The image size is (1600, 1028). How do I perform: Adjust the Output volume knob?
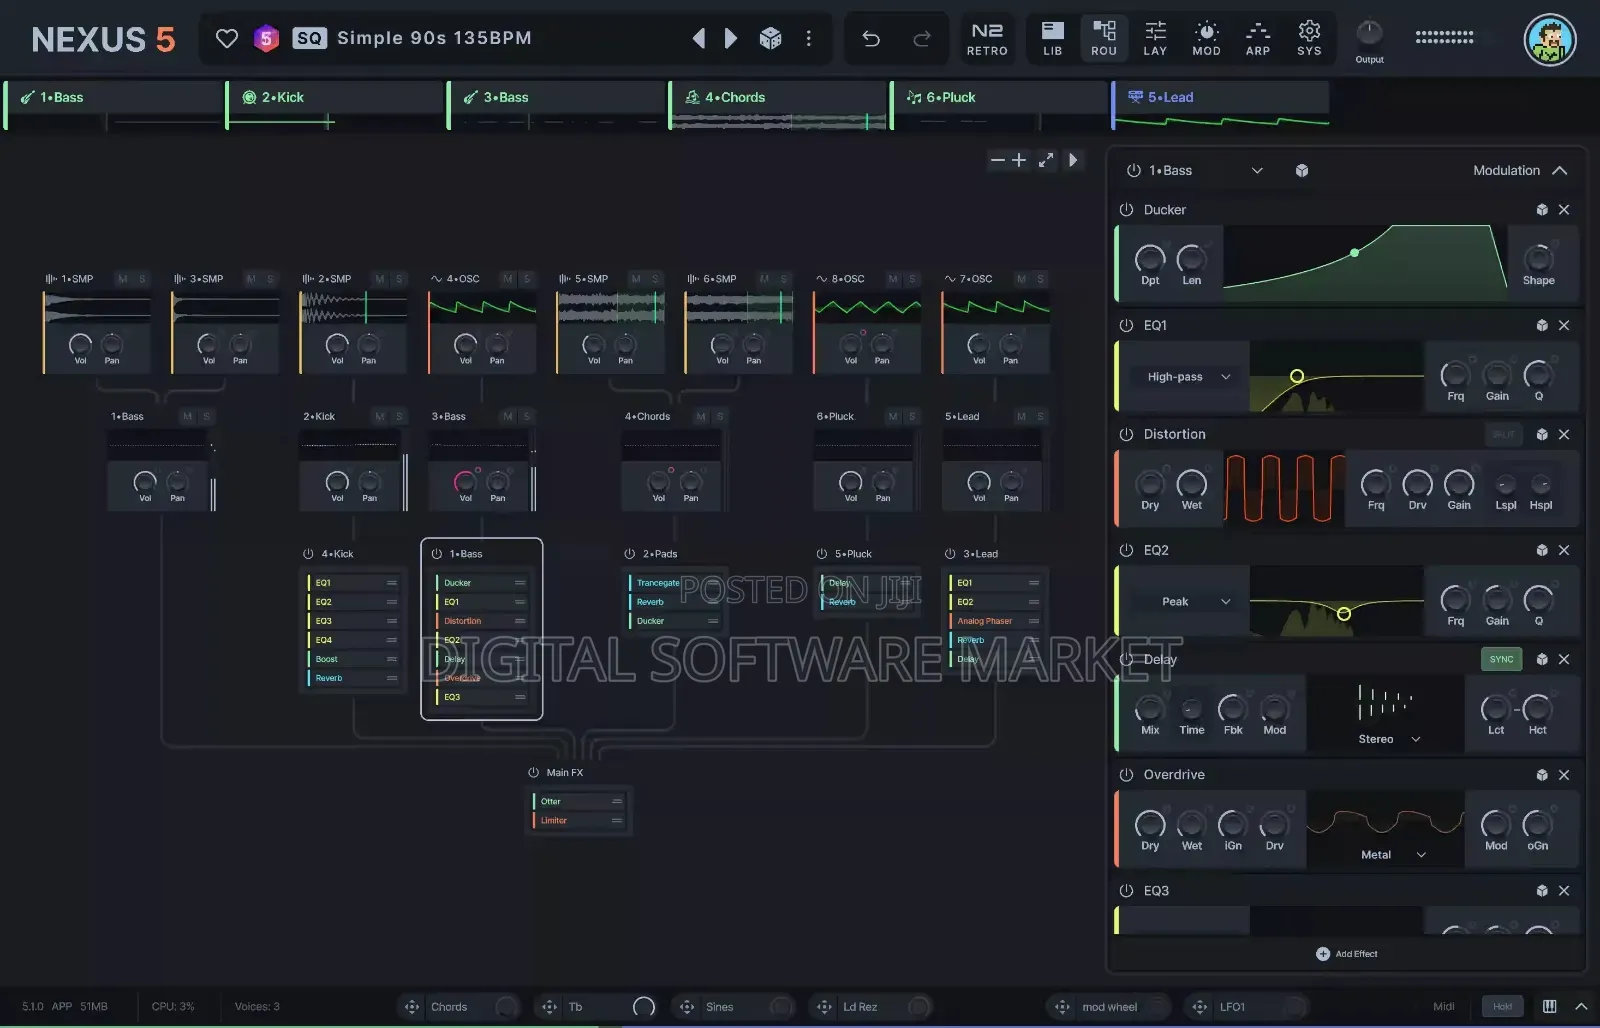point(1369,33)
